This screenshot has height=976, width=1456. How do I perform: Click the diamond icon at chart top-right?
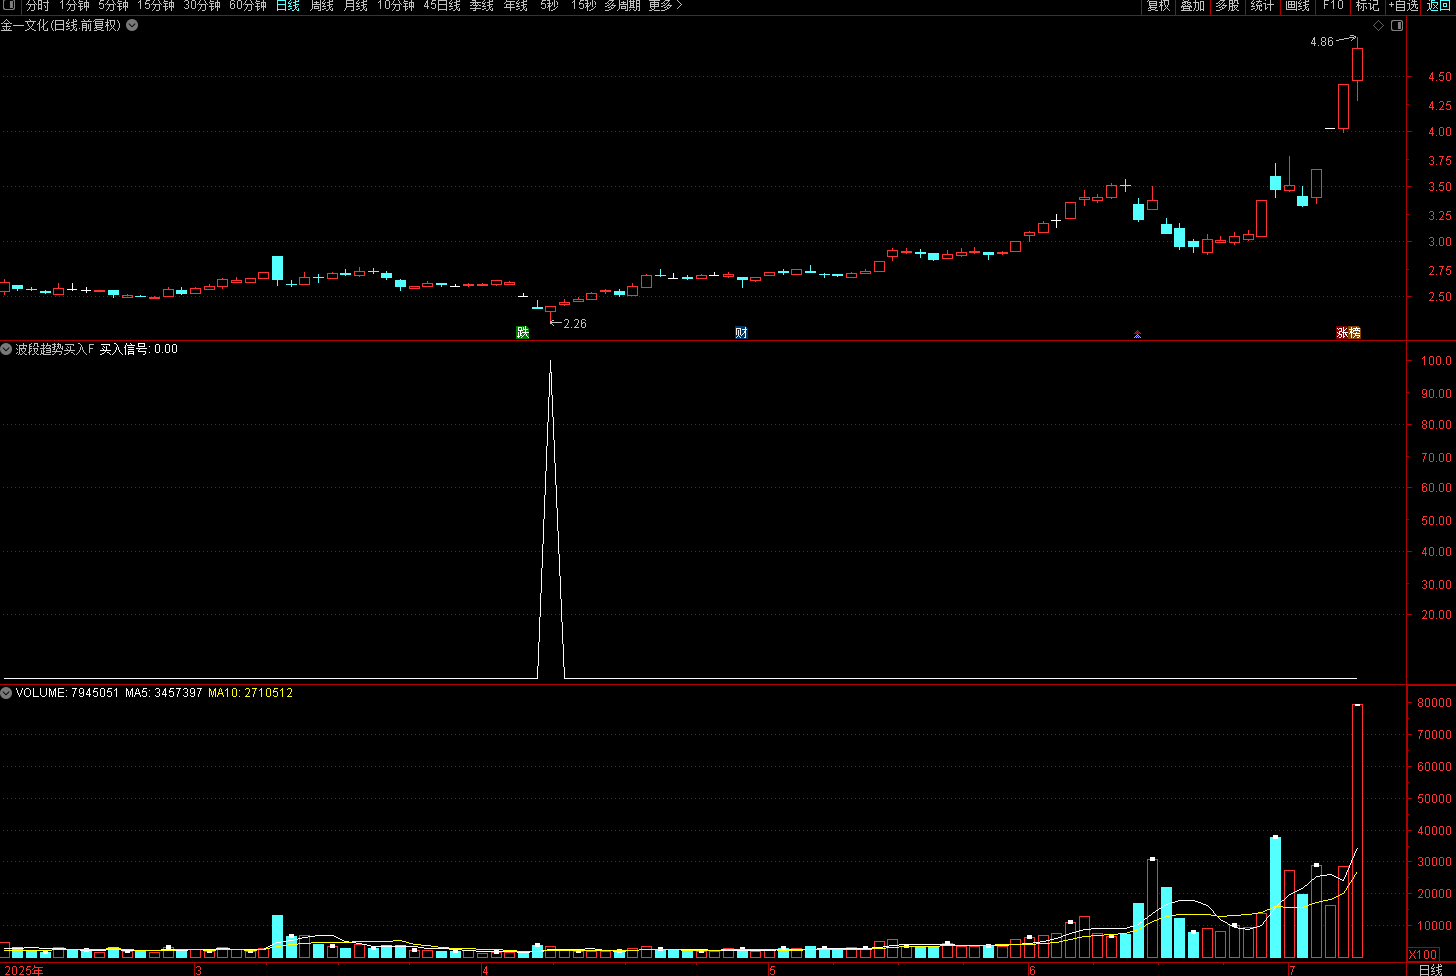click(x=1378, y=25)
